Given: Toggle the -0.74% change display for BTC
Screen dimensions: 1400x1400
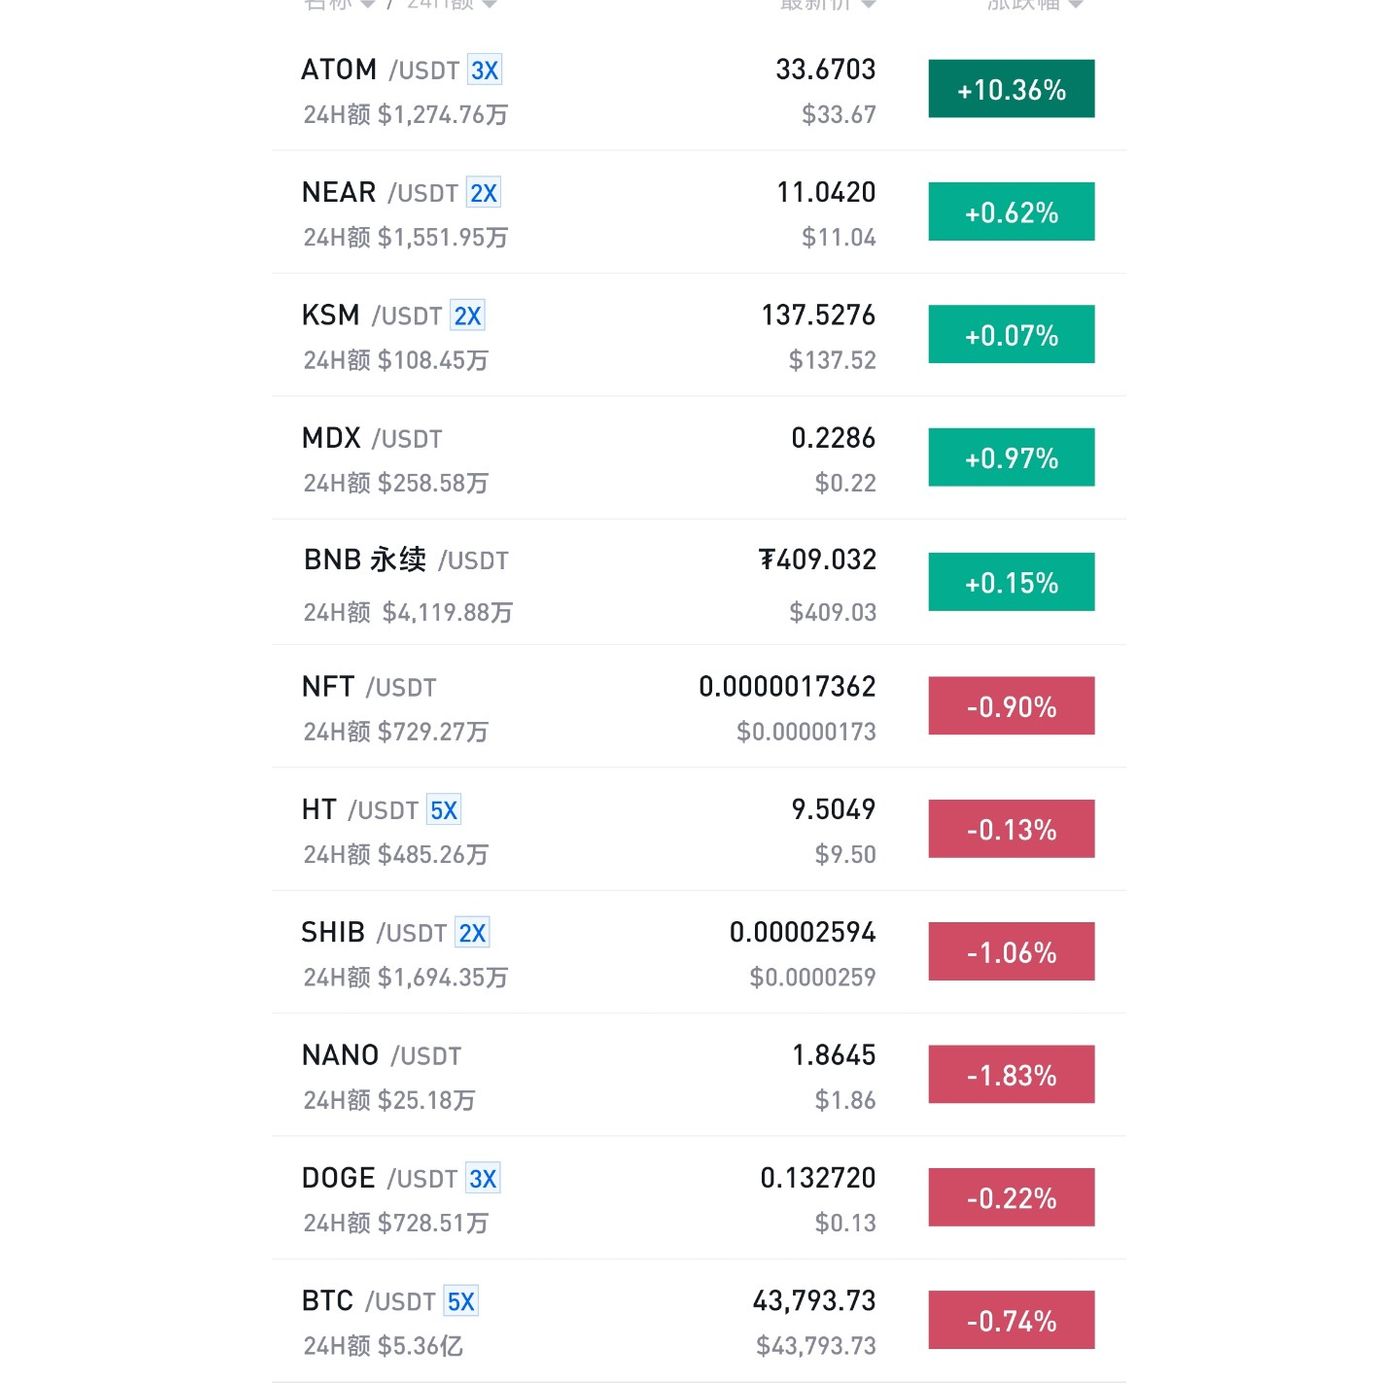Looking at the screenshot, I should pos(1011,1321).
